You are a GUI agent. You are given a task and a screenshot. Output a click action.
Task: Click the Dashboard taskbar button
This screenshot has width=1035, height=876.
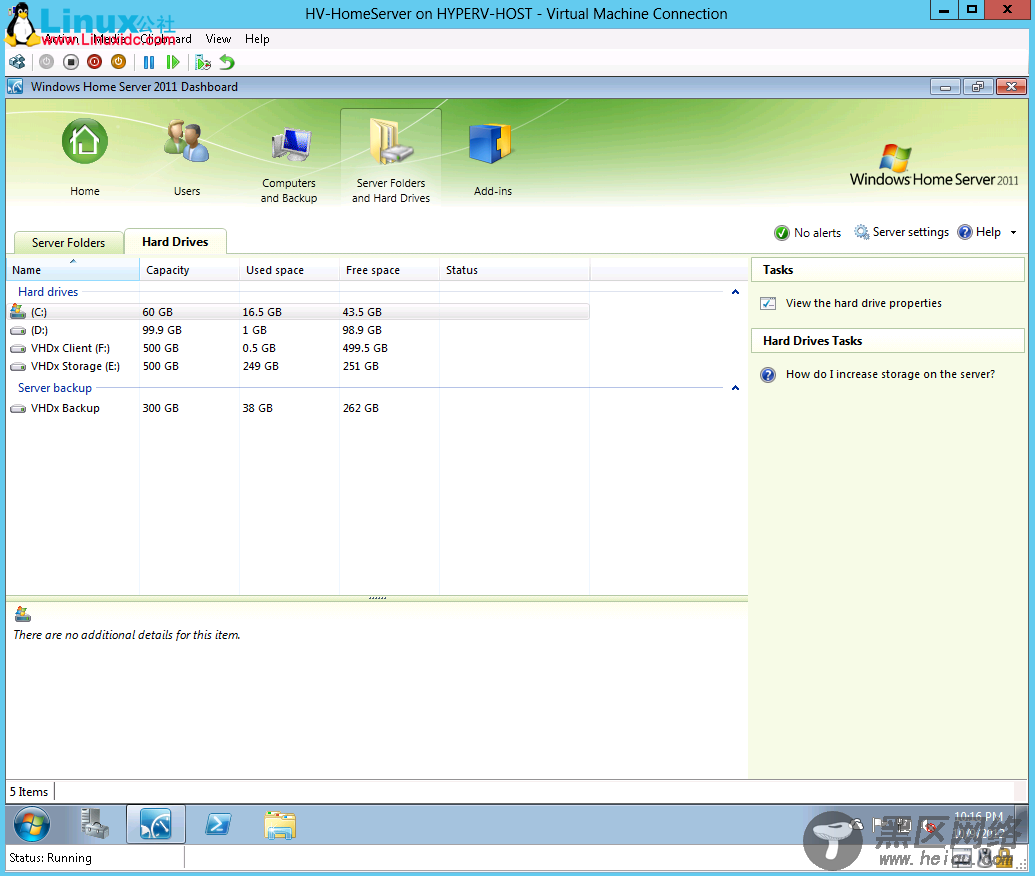tap(156, 824)
